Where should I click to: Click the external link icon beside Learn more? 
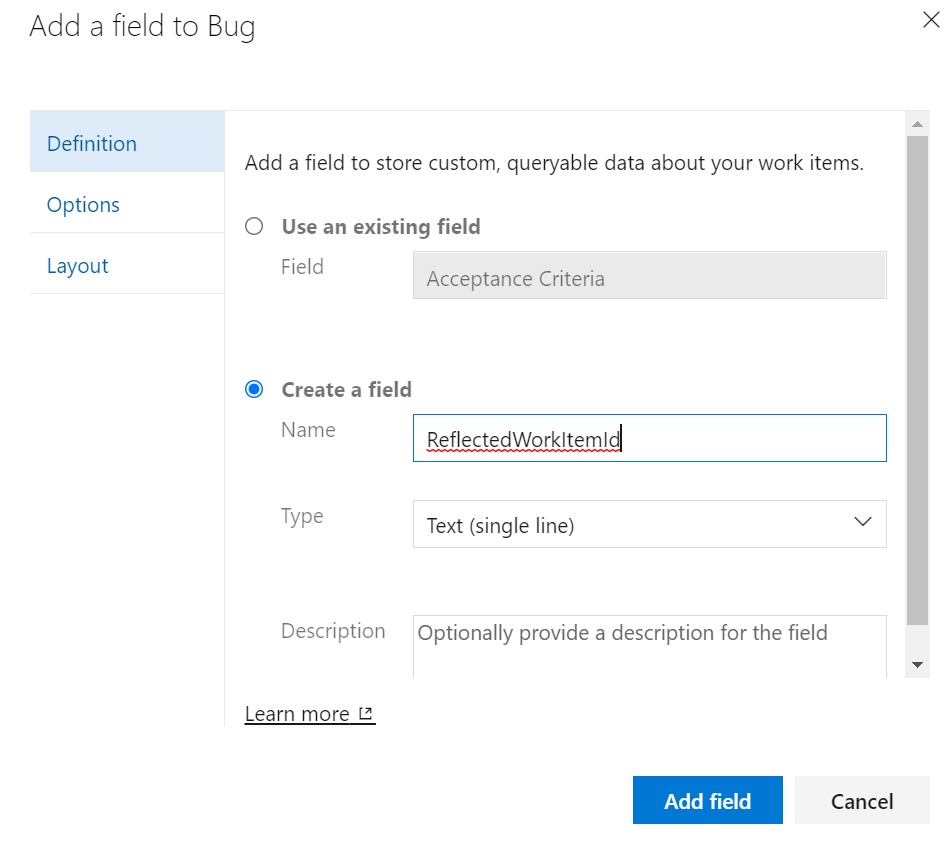365,713
